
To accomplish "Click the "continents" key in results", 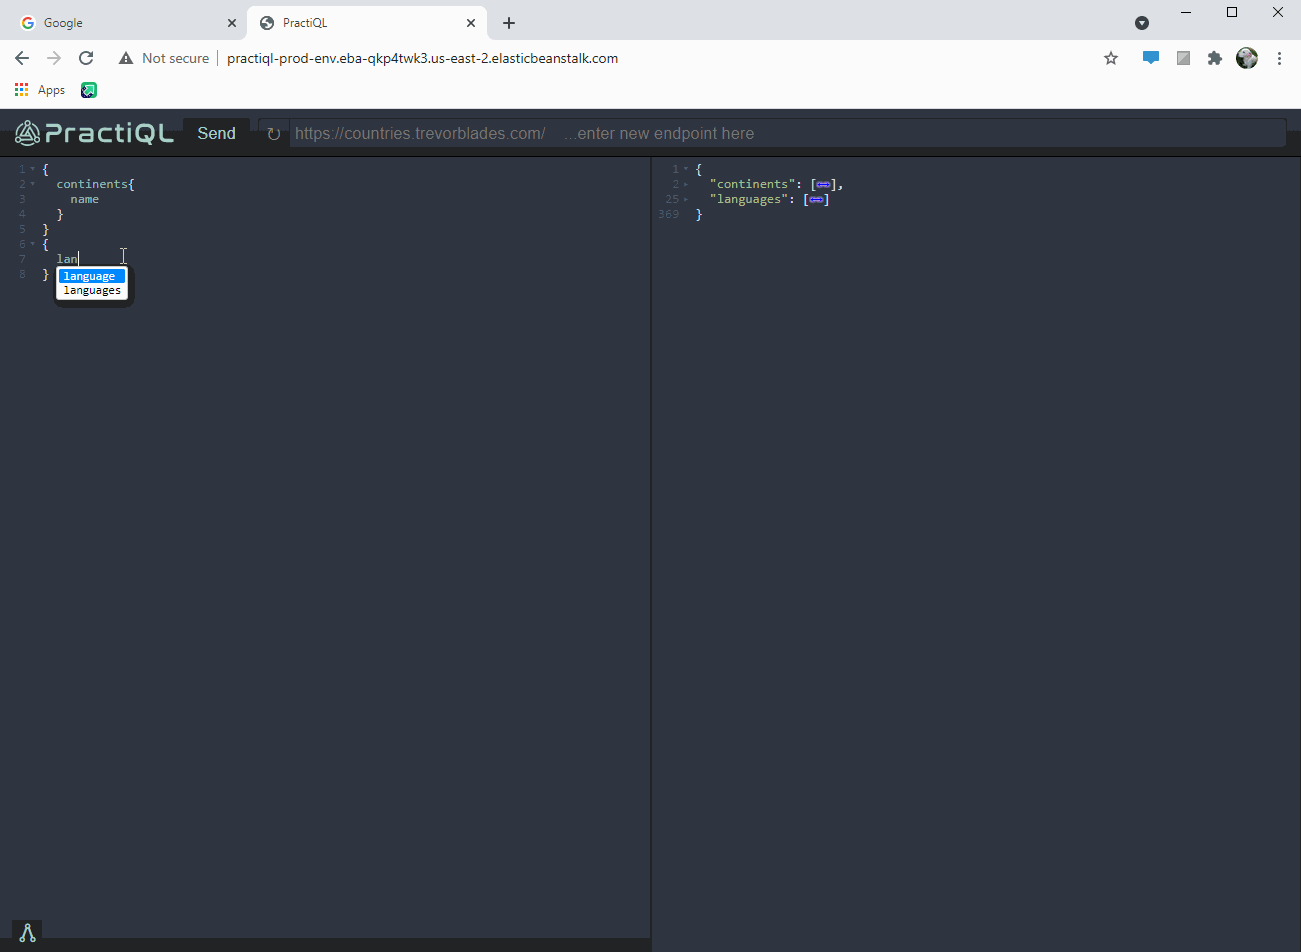I will click(753, 184).
